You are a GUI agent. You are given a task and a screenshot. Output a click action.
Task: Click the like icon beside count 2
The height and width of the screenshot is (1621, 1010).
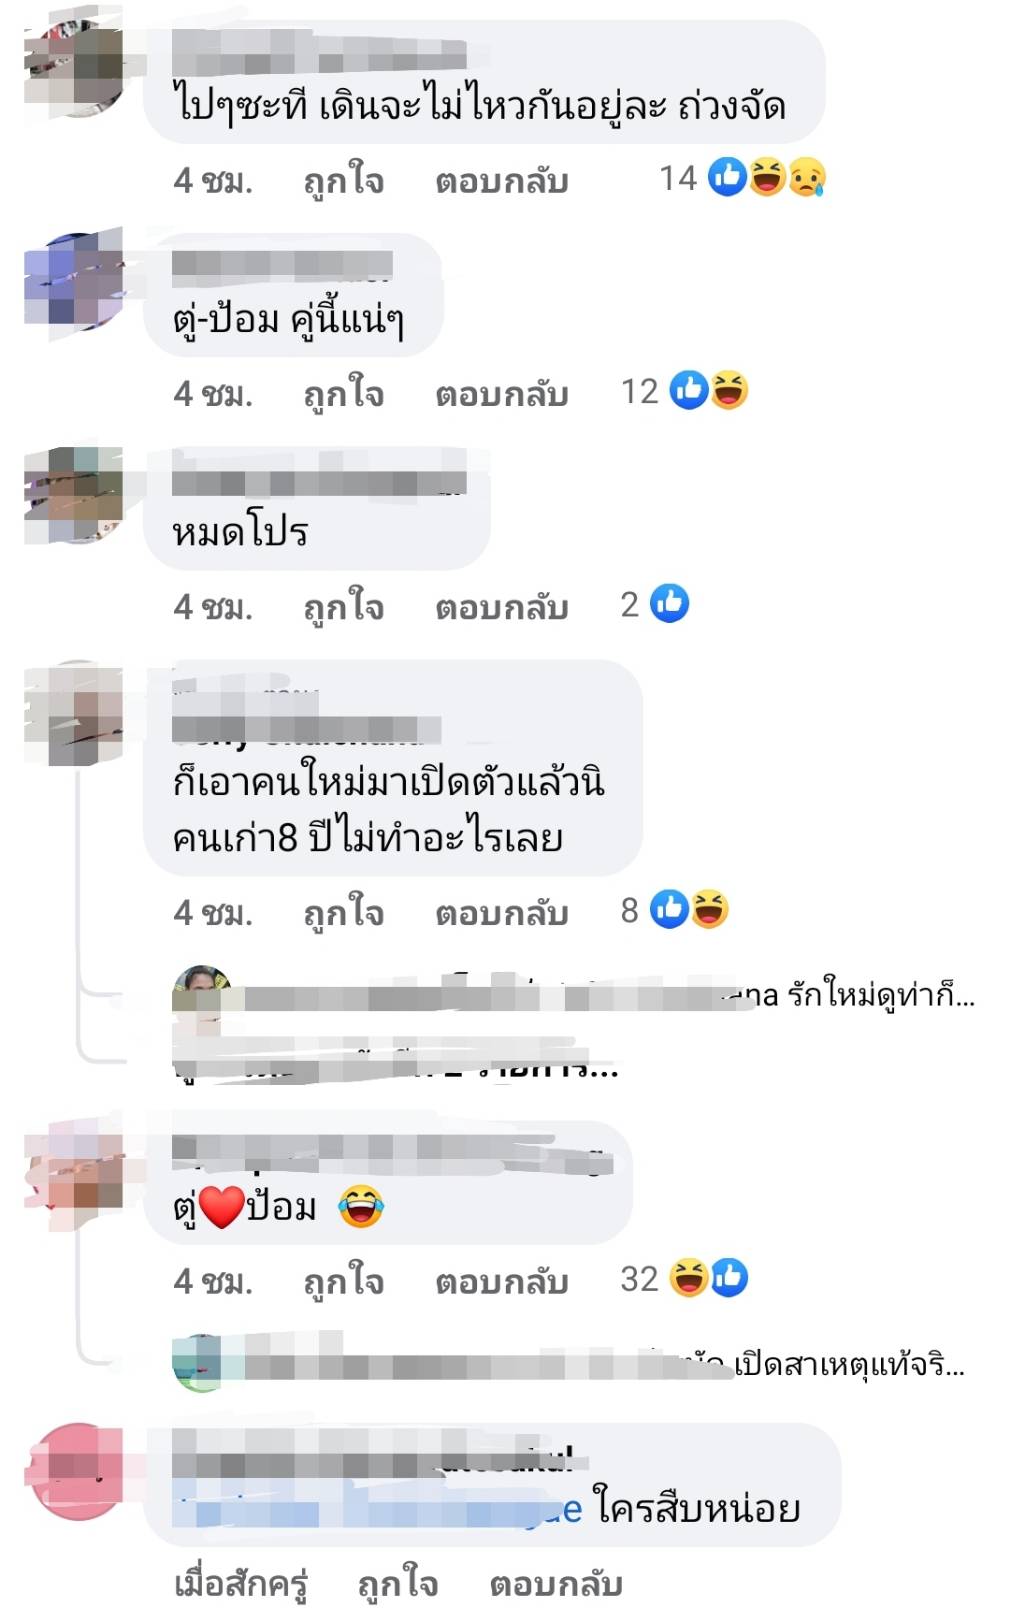tap(669, 604)
